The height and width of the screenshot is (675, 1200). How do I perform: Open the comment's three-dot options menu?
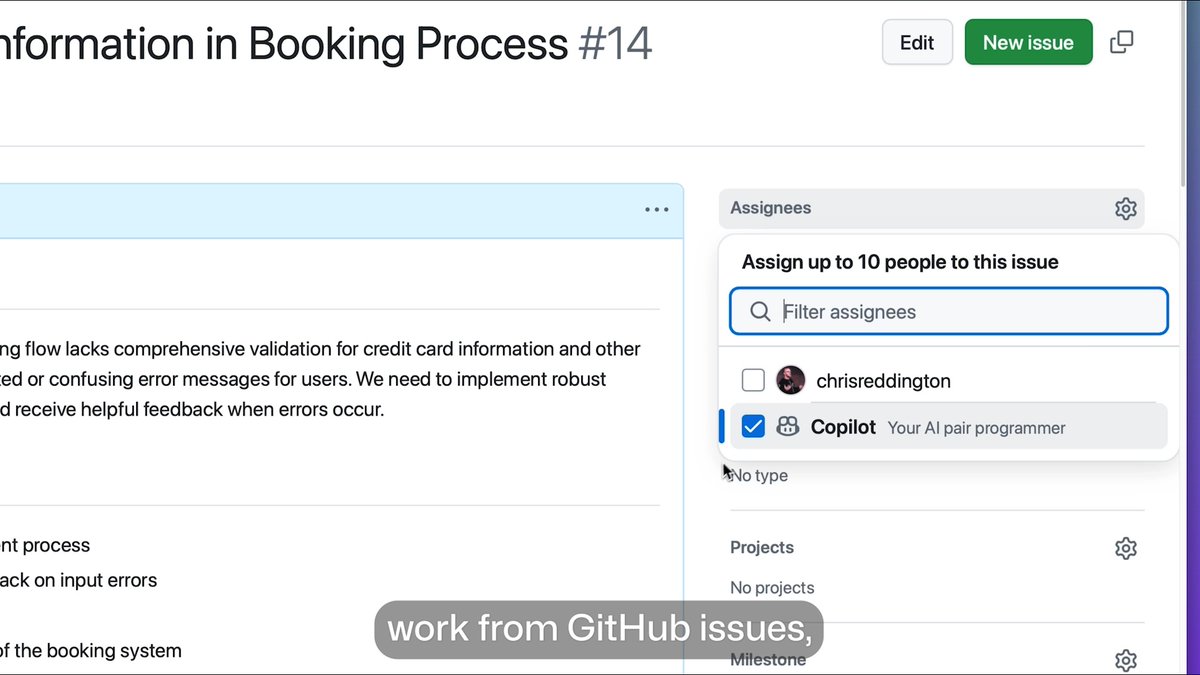(657, 210)
